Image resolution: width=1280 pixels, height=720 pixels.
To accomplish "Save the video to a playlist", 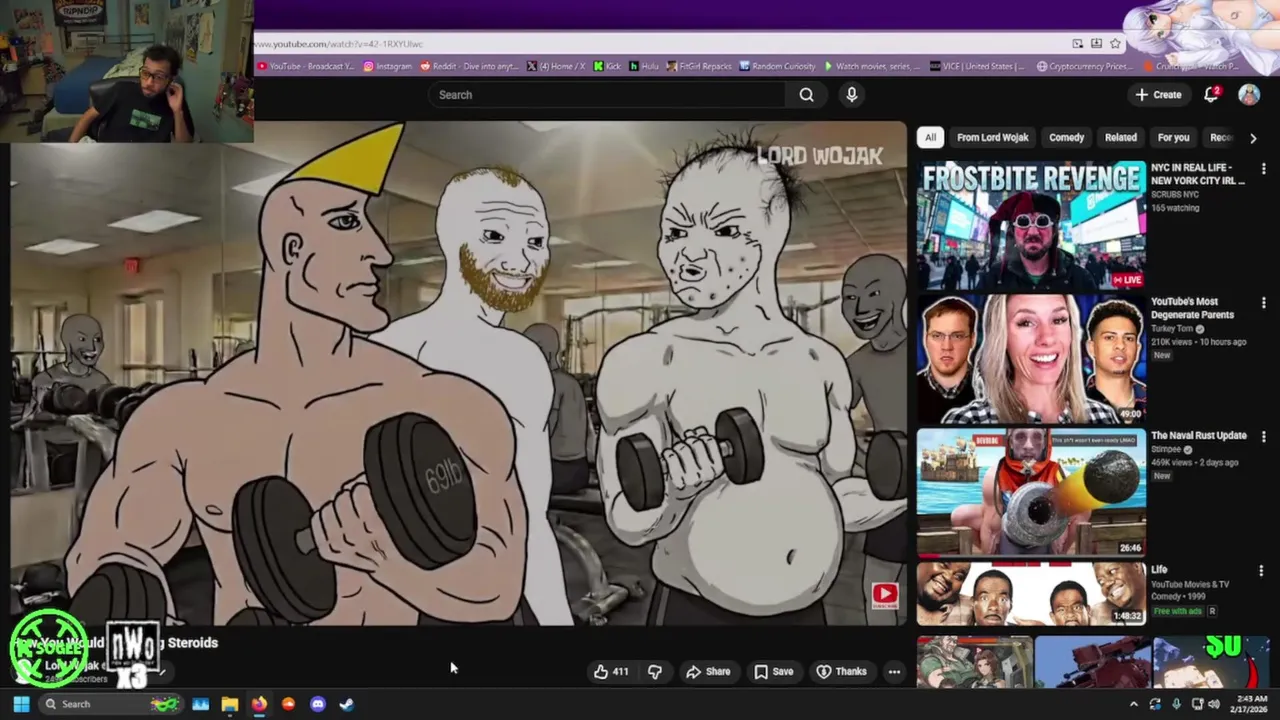I will [774, 672].
